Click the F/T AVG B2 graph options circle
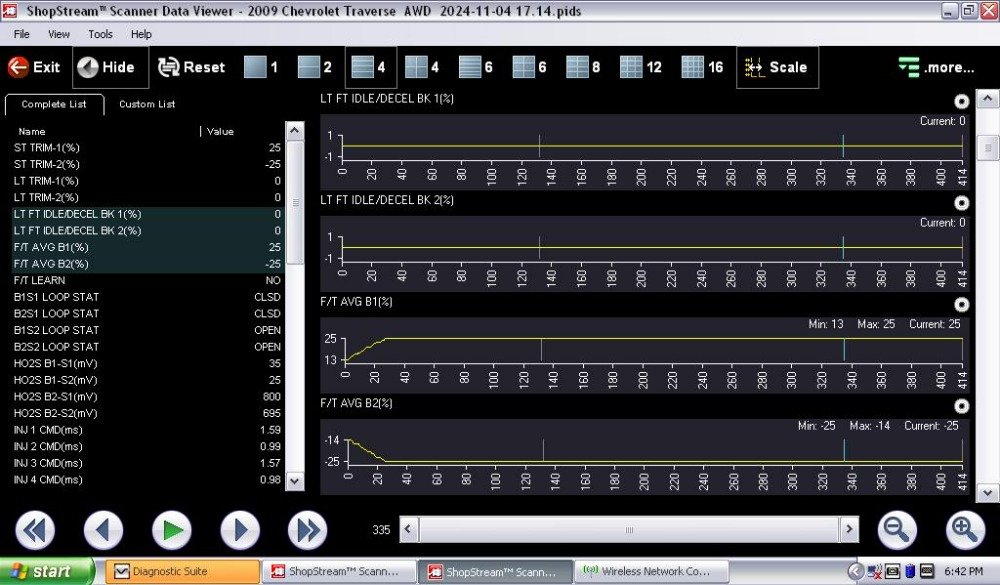Viewport: 1000px width, 585px height. coord(962,406)
